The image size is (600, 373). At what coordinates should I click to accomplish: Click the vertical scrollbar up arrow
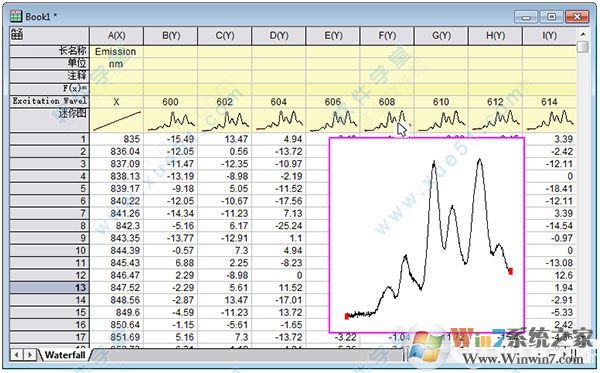pyautogui.click(x=583, y=34)
